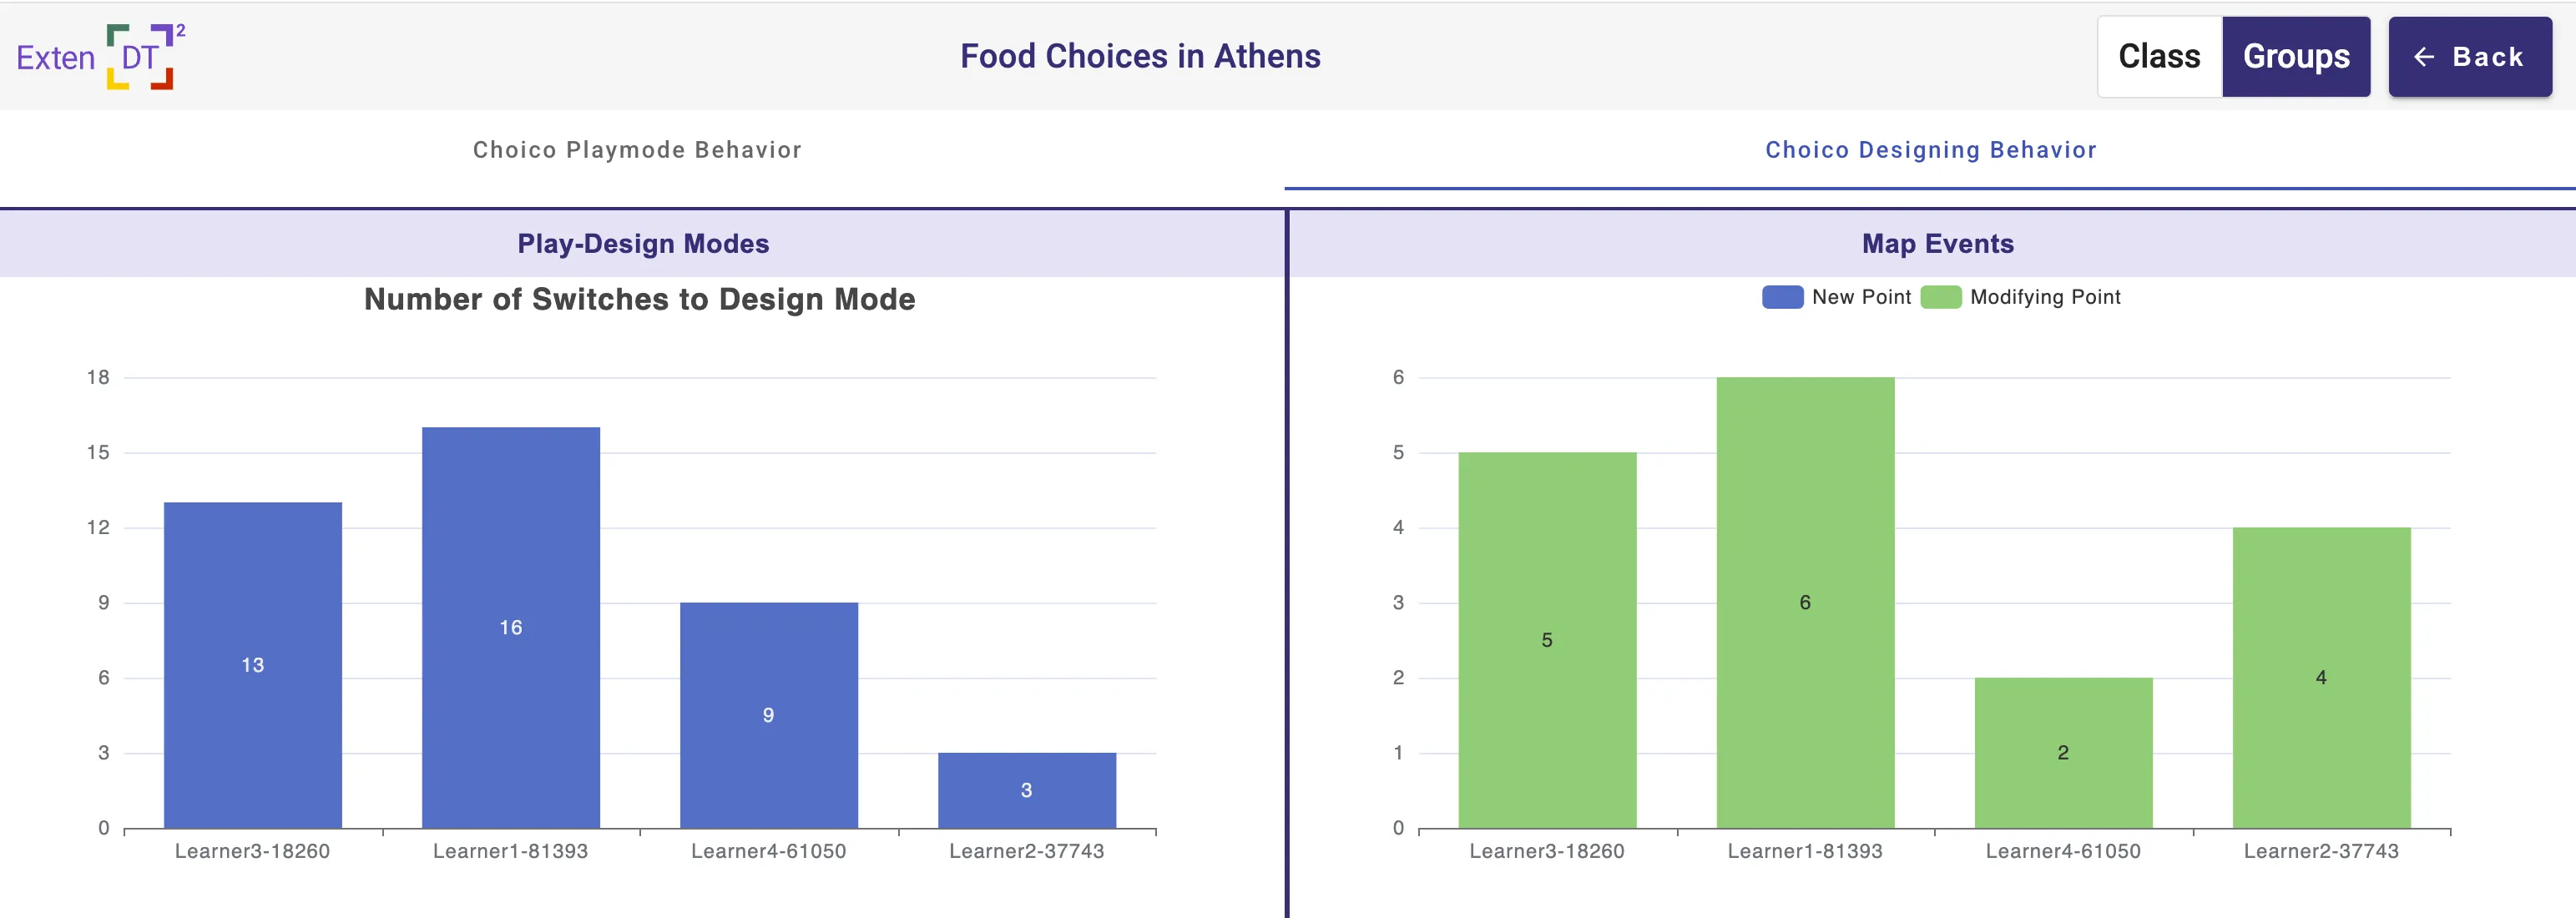Click the Learner1-81393 bar showing 16 switches
2576x918 pixels.
click(511, 627)
